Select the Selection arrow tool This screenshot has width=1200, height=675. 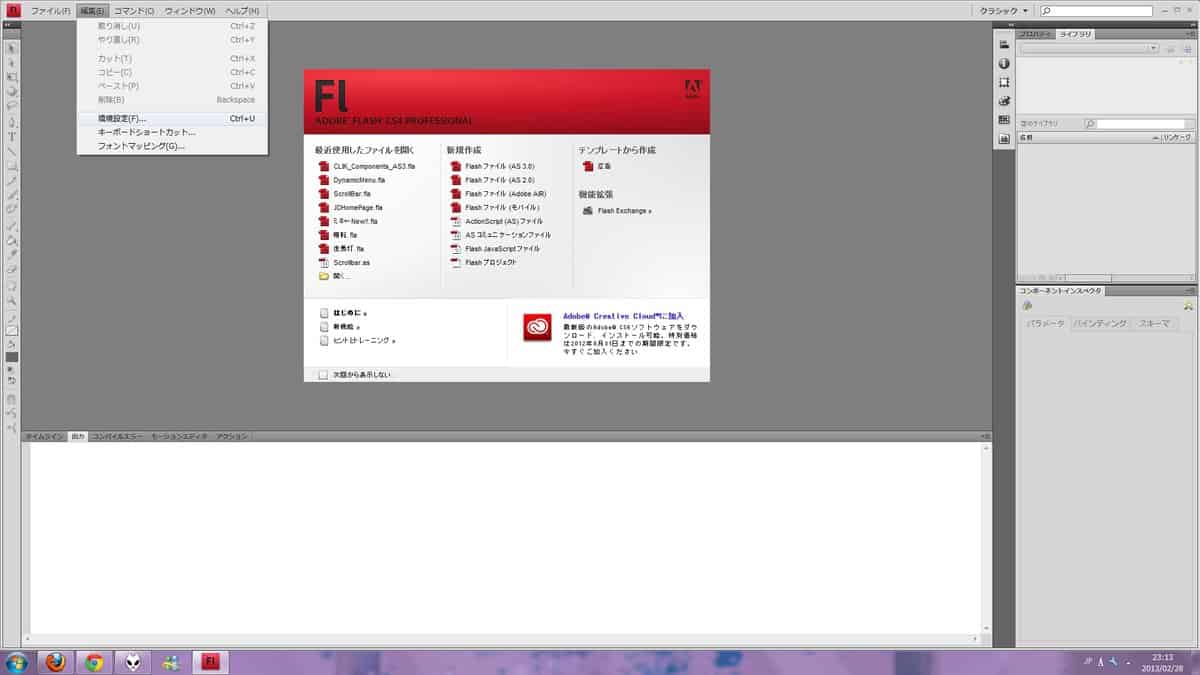(12, 47)
